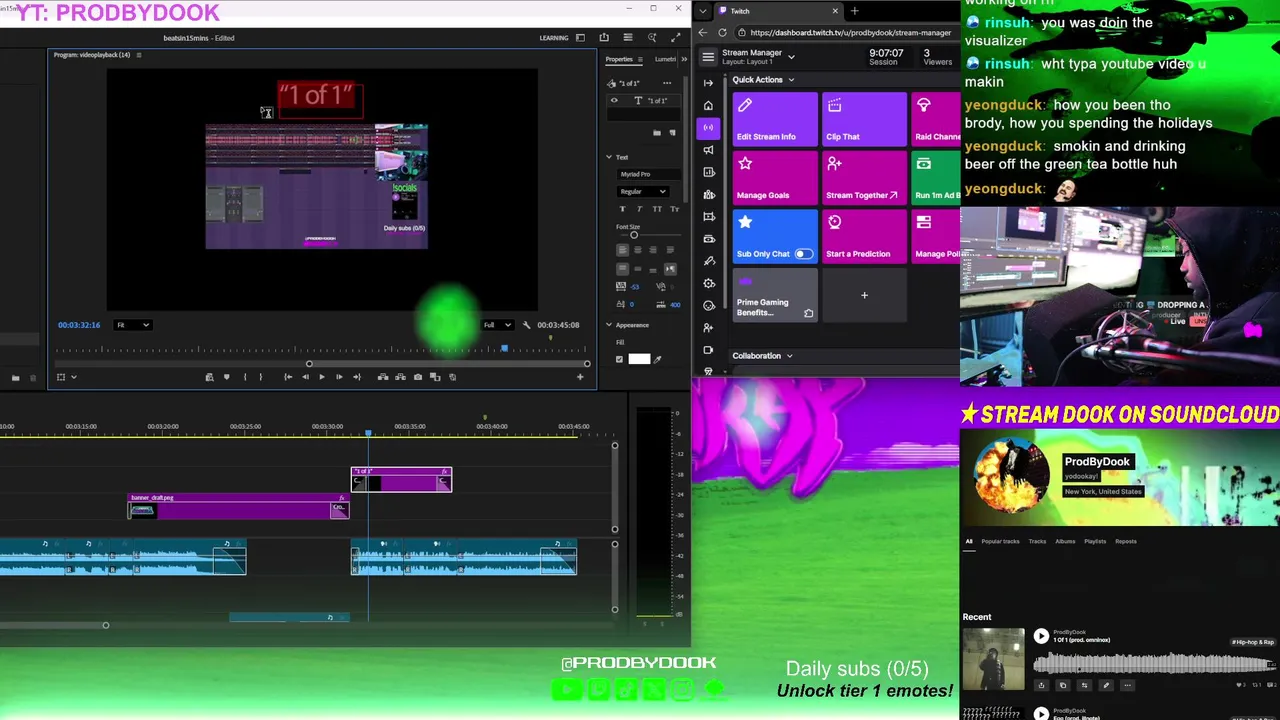The width and height of the screenshot is (1280, 720).
Task: Click Edit Stream Info tile
Action: 775,119
